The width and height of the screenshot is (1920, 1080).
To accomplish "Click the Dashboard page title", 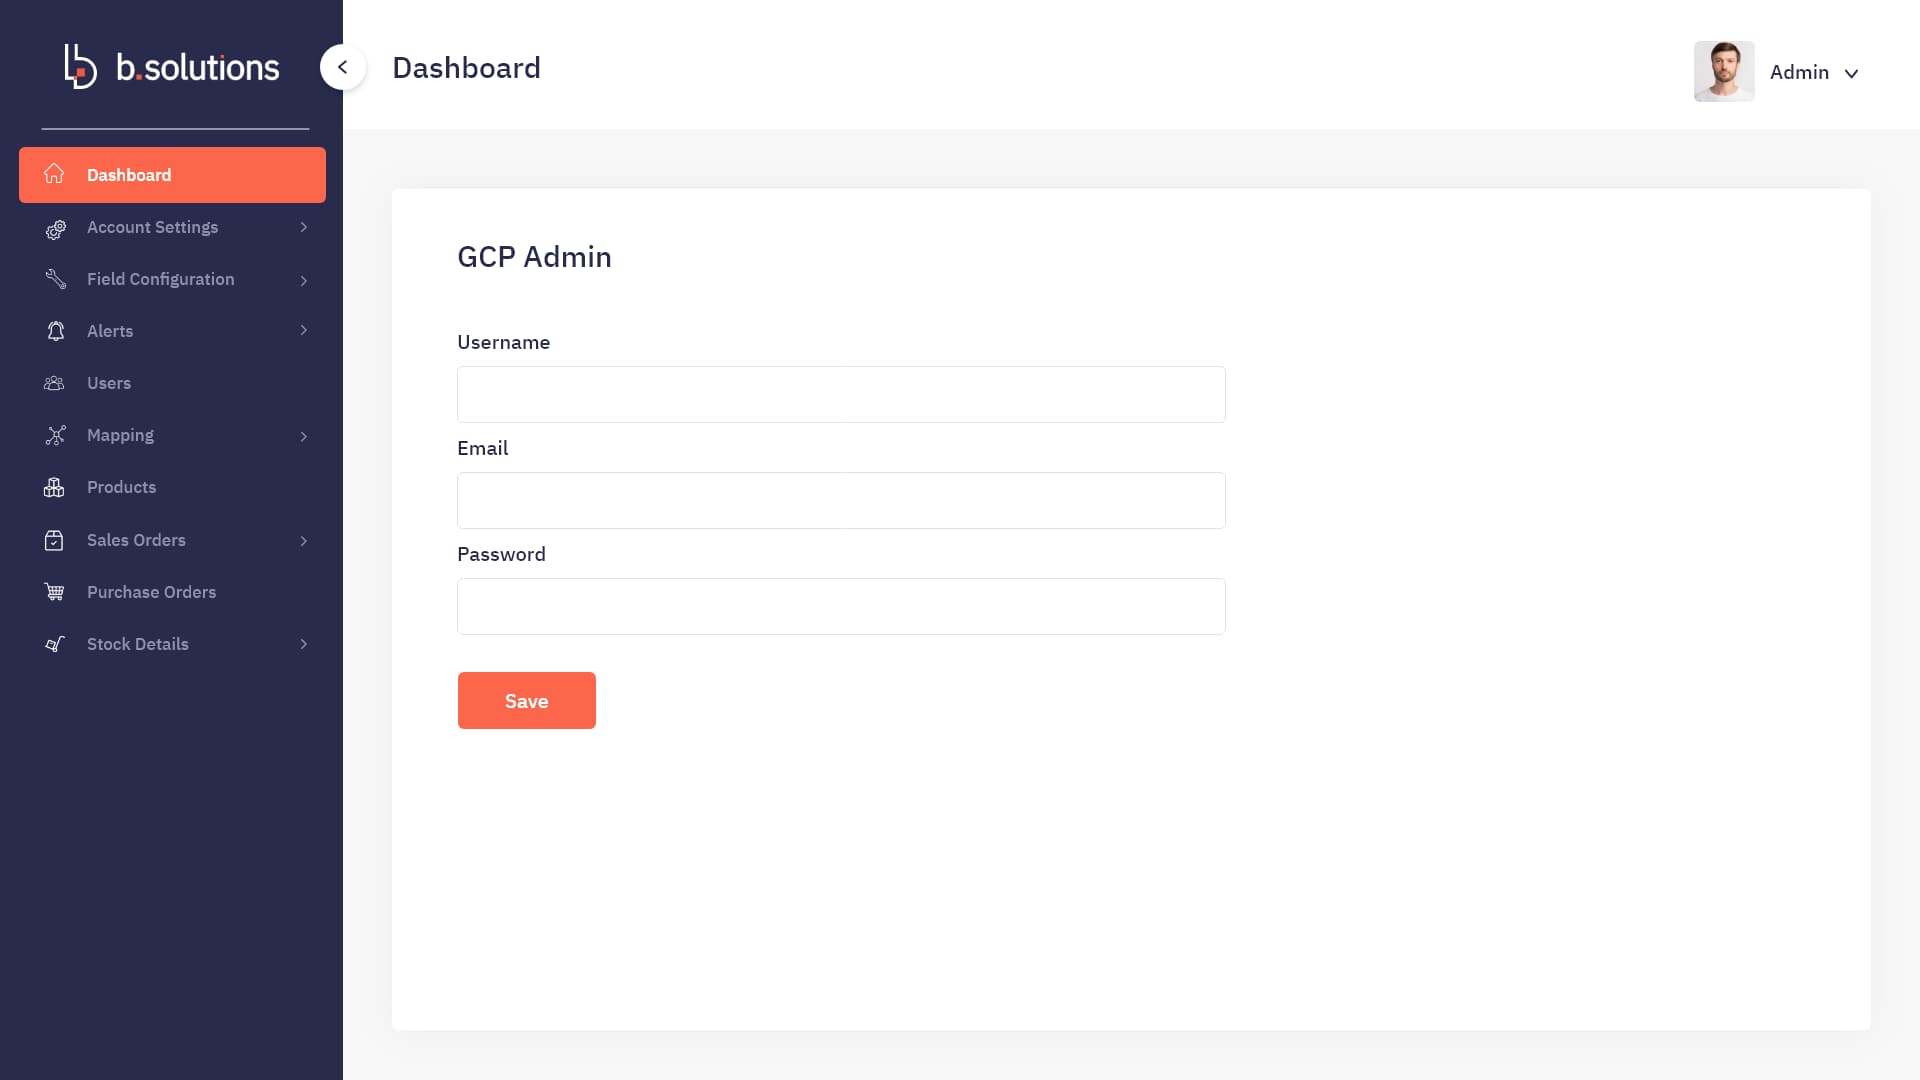I will pyautogui.click(x=466, y=67).
